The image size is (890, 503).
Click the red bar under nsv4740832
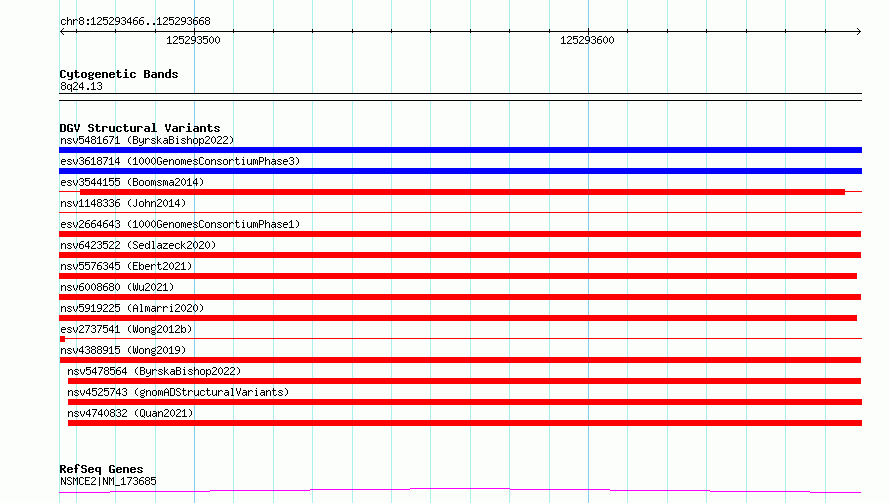(465, 423)
